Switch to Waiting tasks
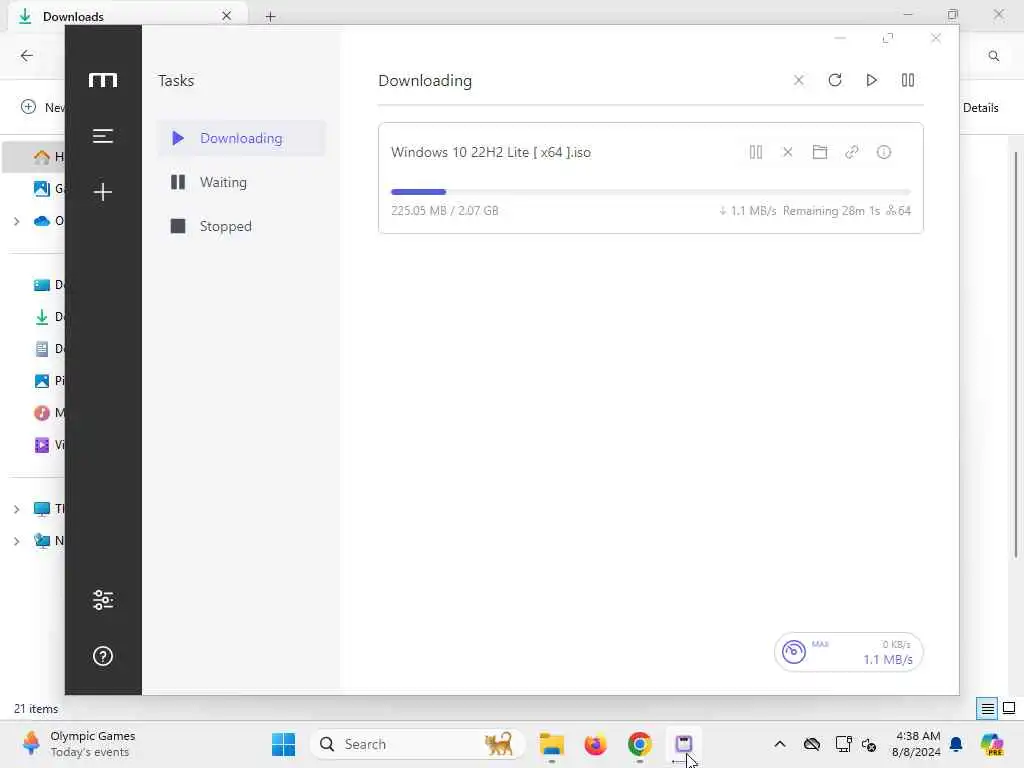The width and height of the screenshot is (1024, 768). [241, 182]
